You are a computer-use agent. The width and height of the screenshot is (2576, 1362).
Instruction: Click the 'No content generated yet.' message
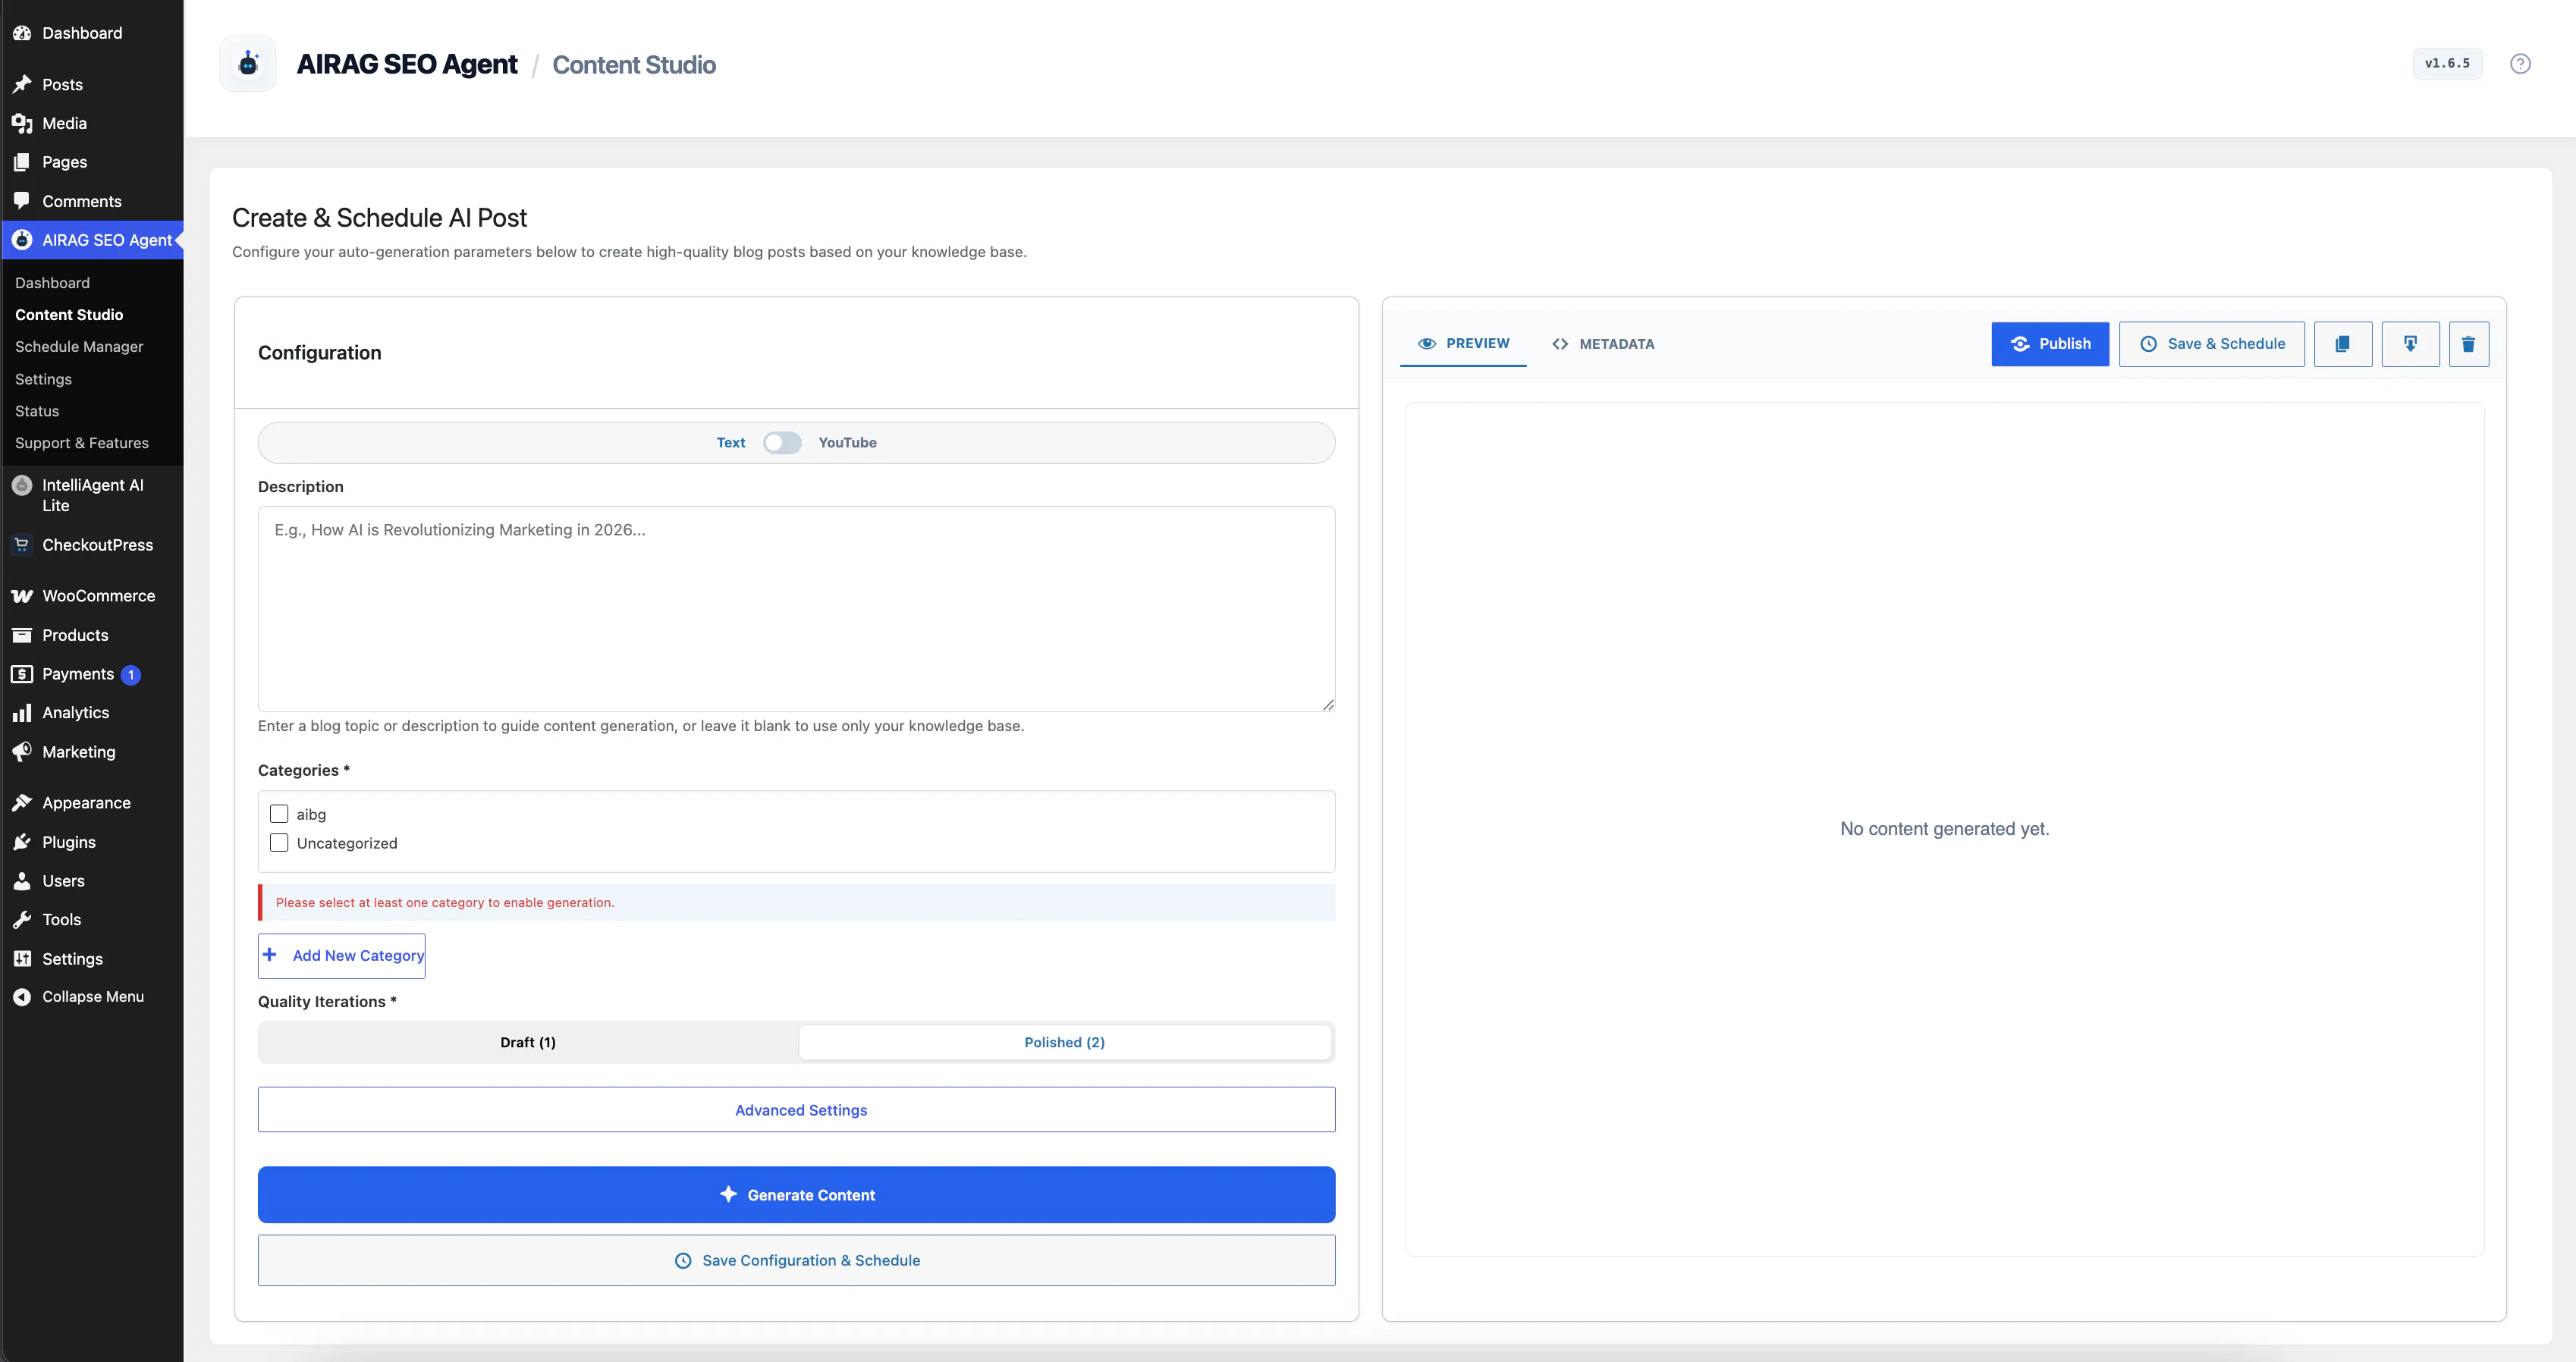coord(1944,829)
